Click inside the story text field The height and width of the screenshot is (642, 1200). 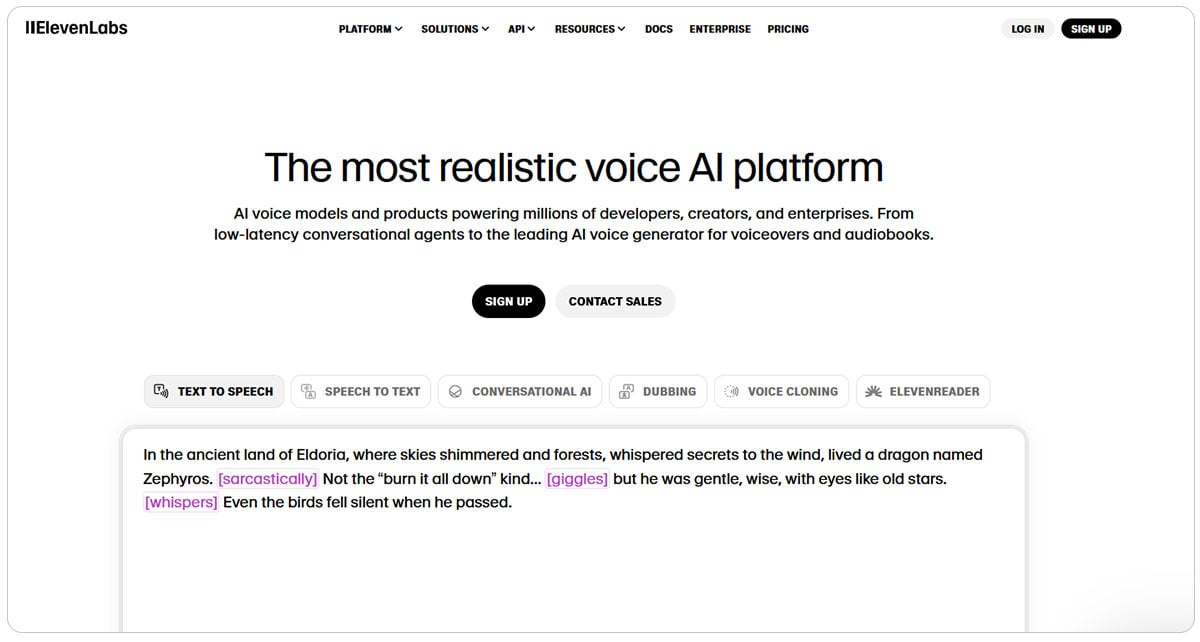575,560
